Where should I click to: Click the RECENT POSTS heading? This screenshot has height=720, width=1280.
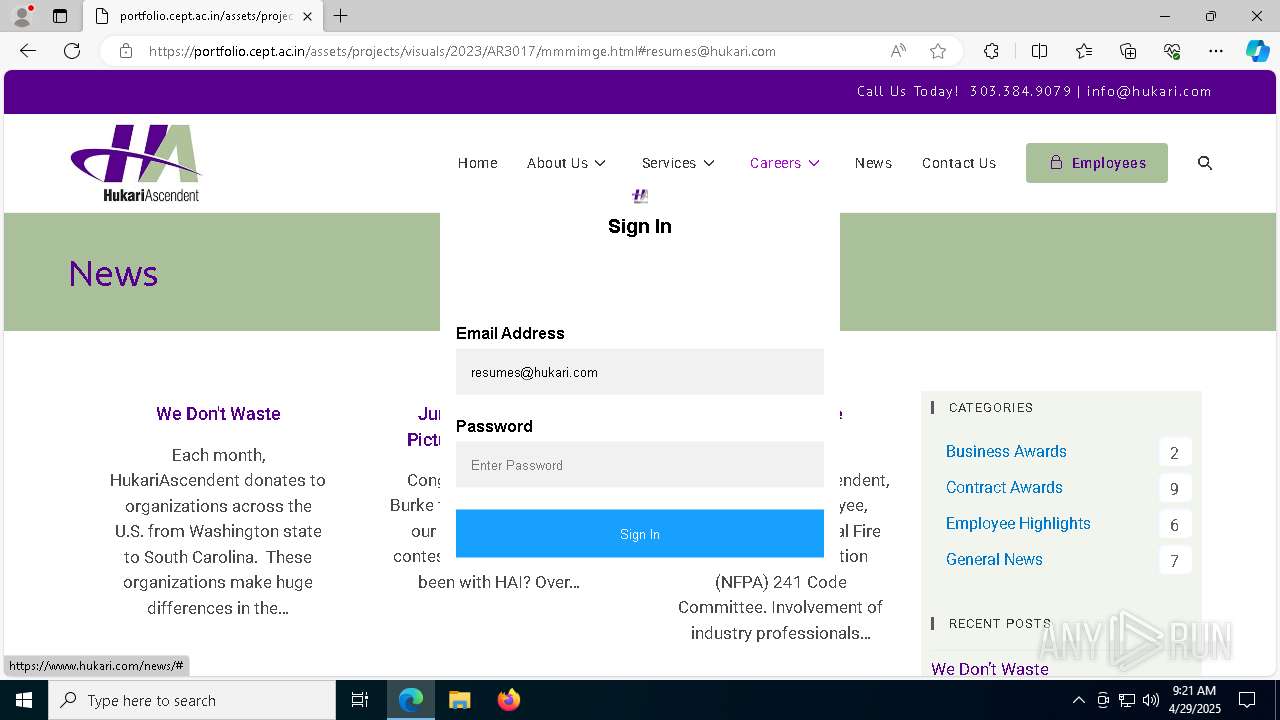coord(1000,623)
